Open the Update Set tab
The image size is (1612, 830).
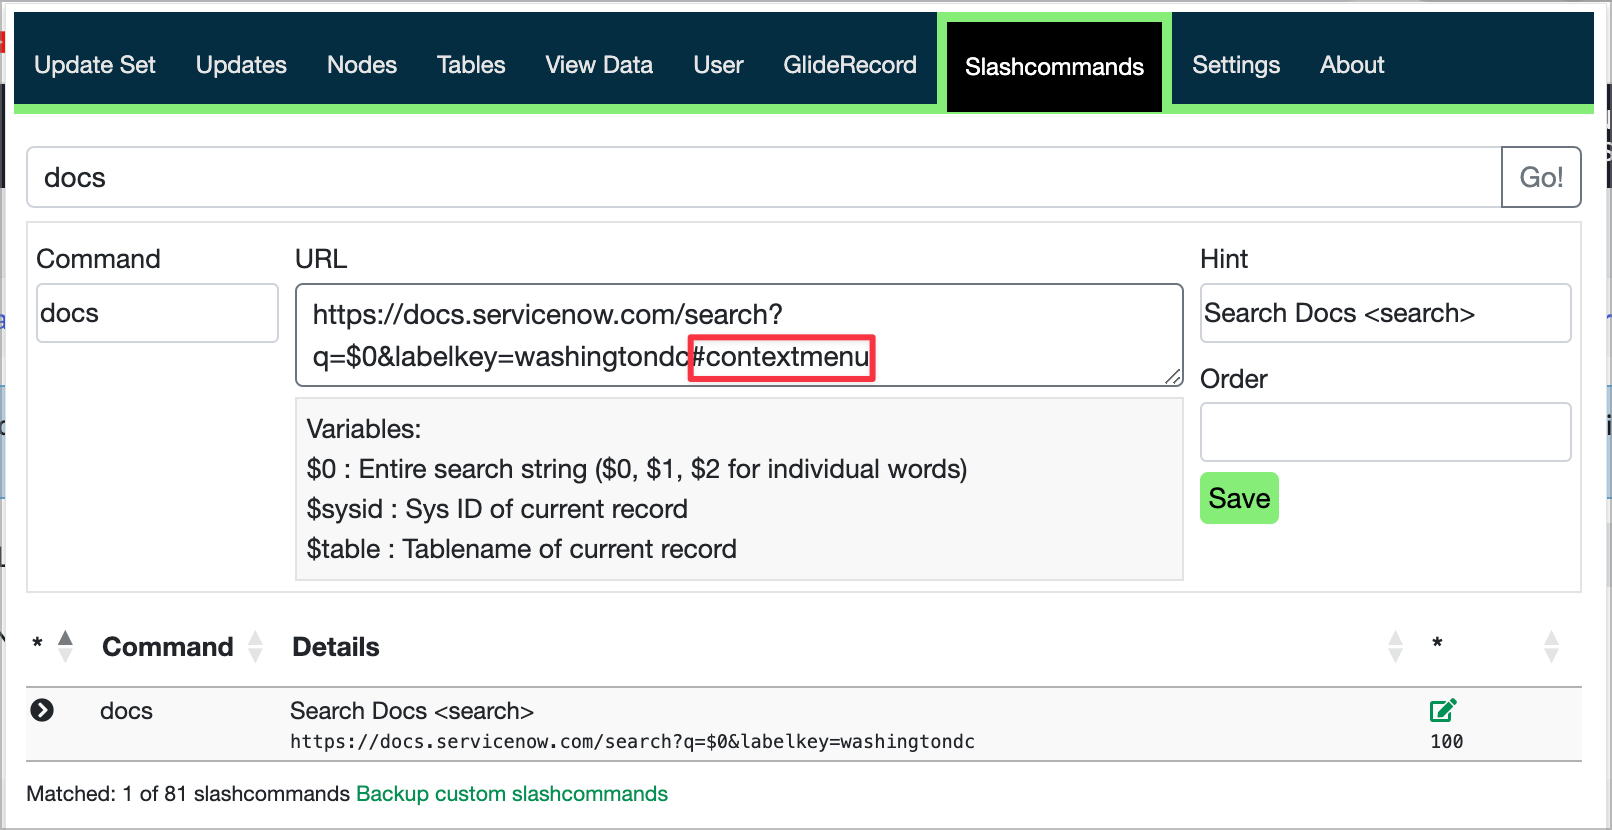(95, 65)
